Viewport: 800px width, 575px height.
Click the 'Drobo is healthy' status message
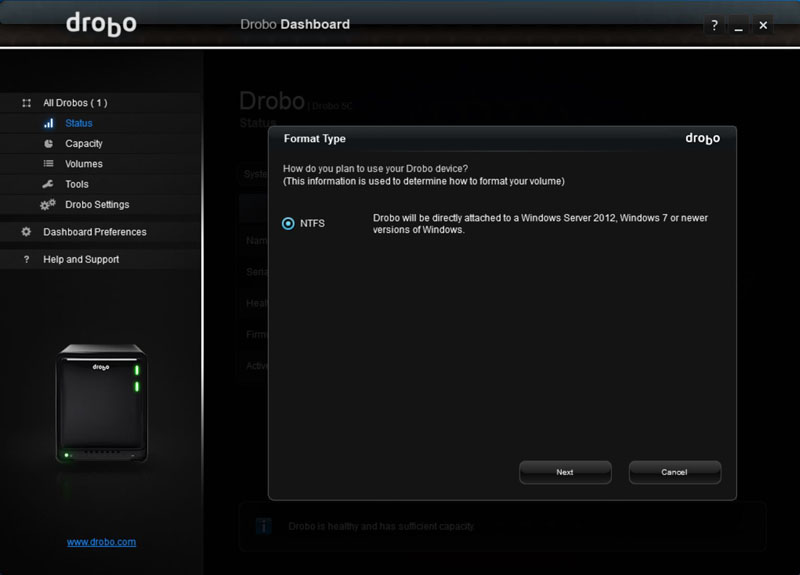coord(381,526)
